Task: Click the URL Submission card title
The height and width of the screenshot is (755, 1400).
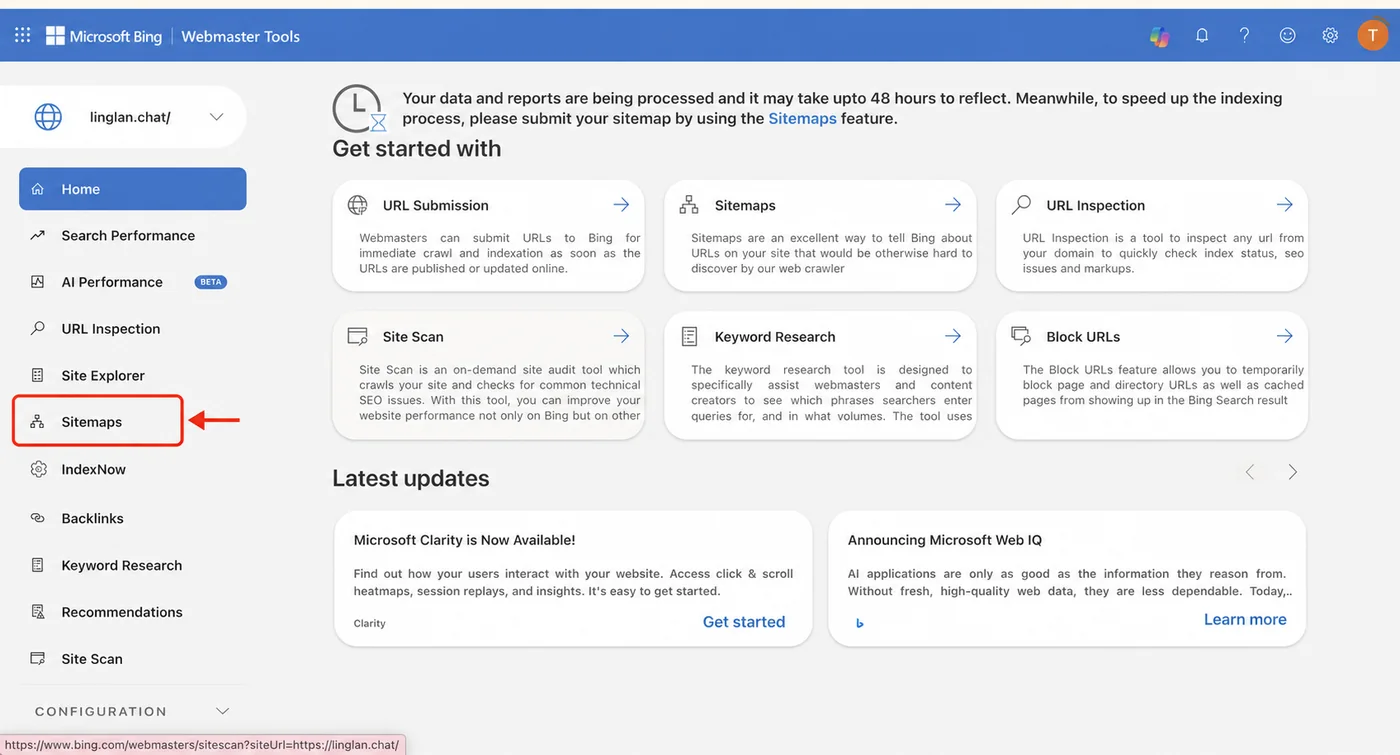Action: click(x=436, y=205)
